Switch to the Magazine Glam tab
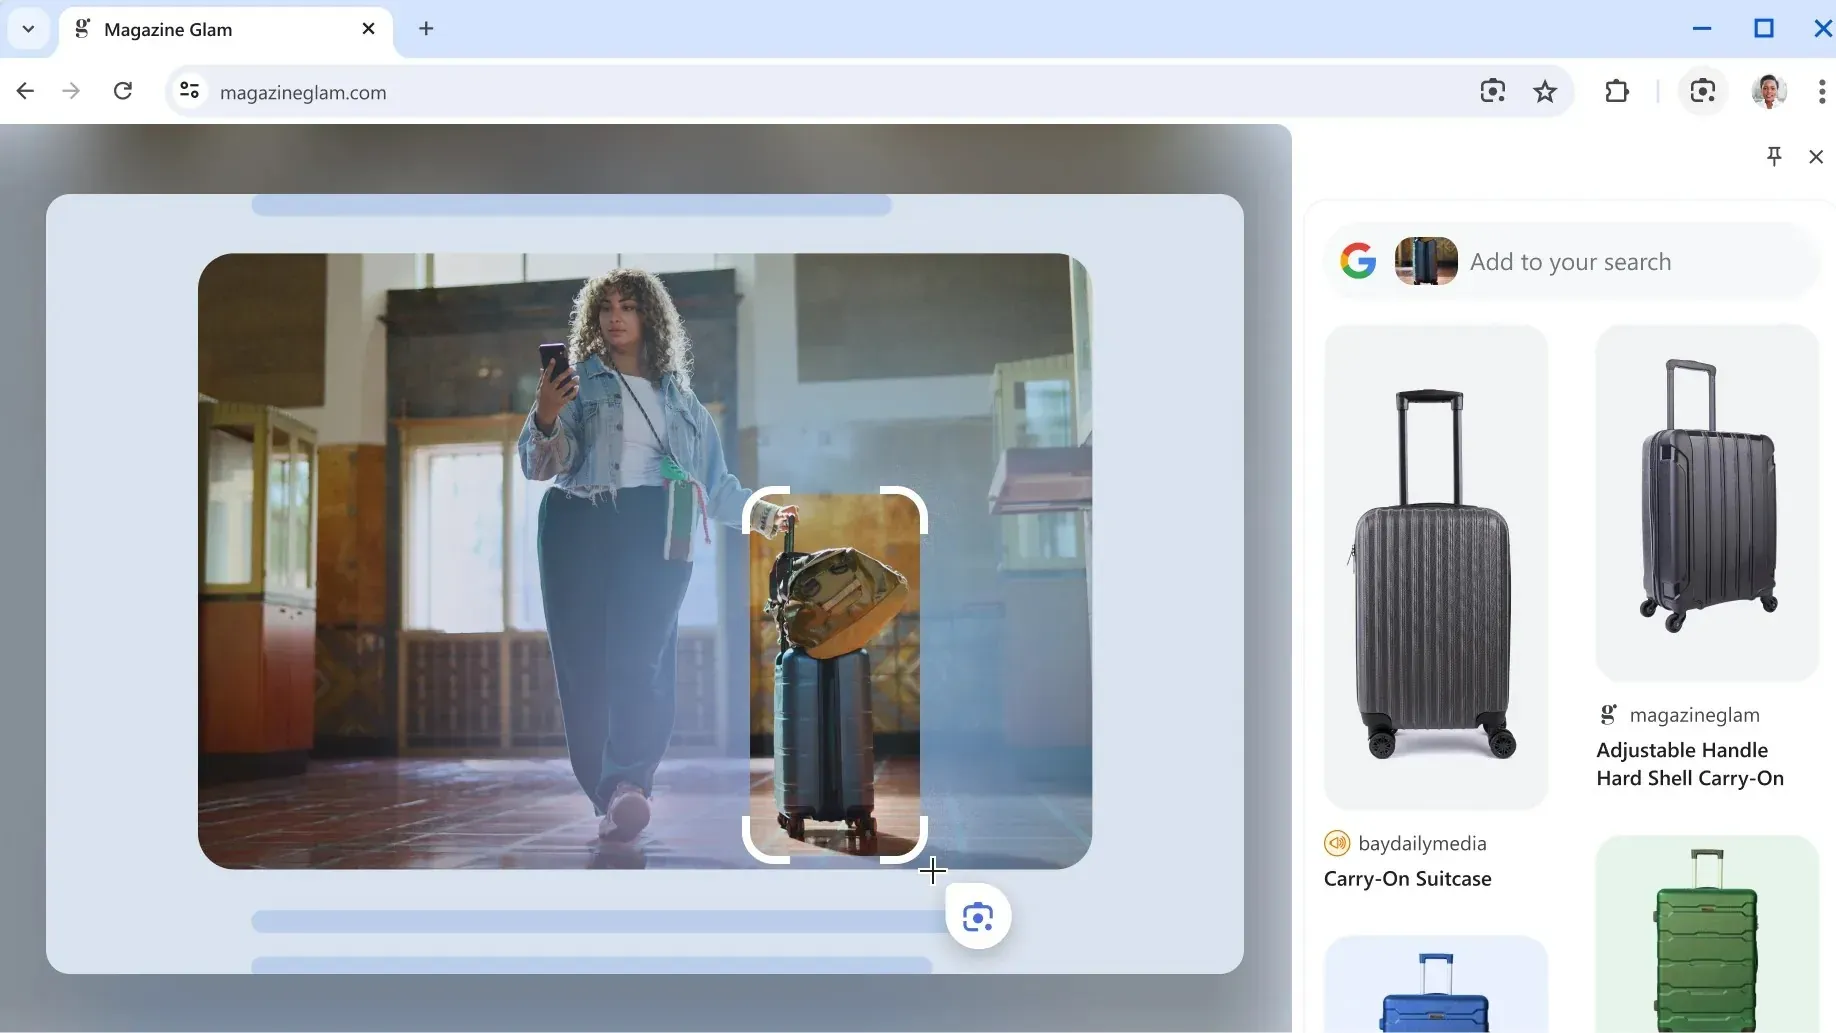 point(200,29)
